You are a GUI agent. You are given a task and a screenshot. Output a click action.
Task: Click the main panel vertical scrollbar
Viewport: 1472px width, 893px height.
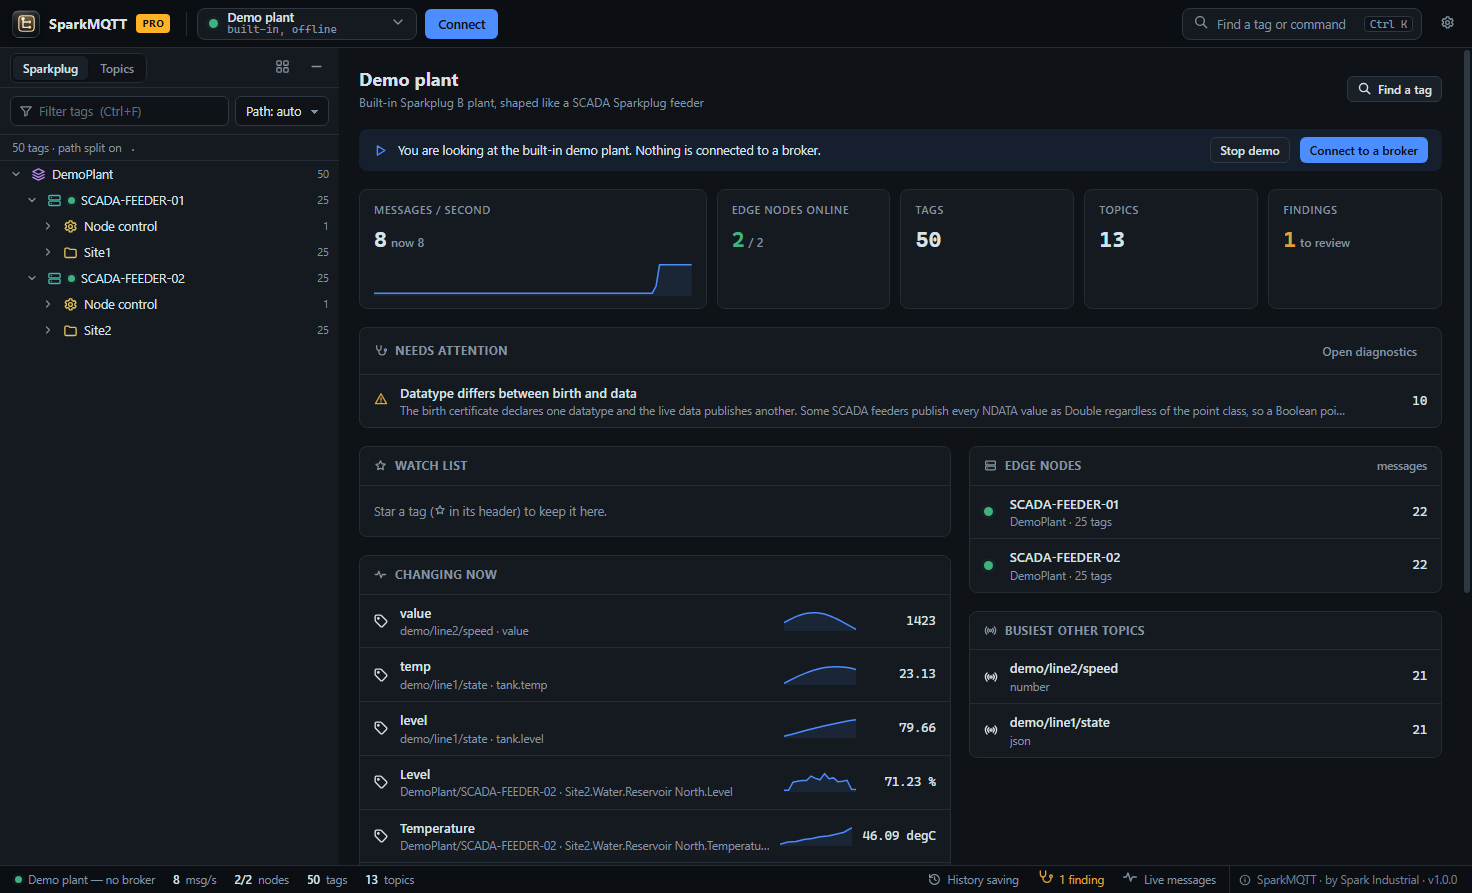[1467, 320]
